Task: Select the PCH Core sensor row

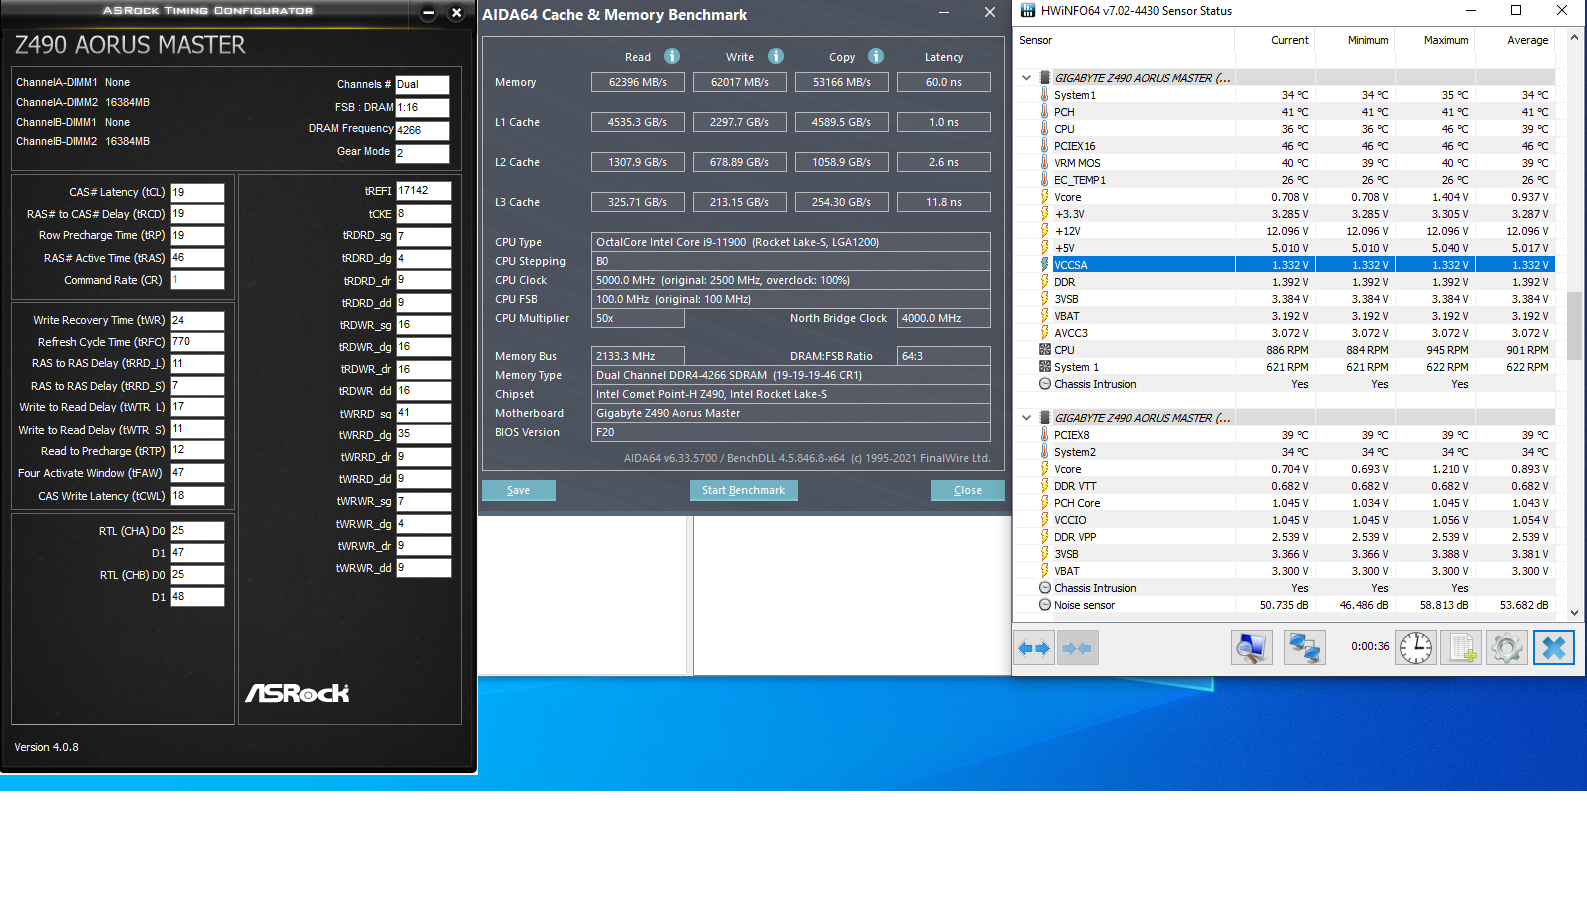Action: click(x=1284, y=503)
